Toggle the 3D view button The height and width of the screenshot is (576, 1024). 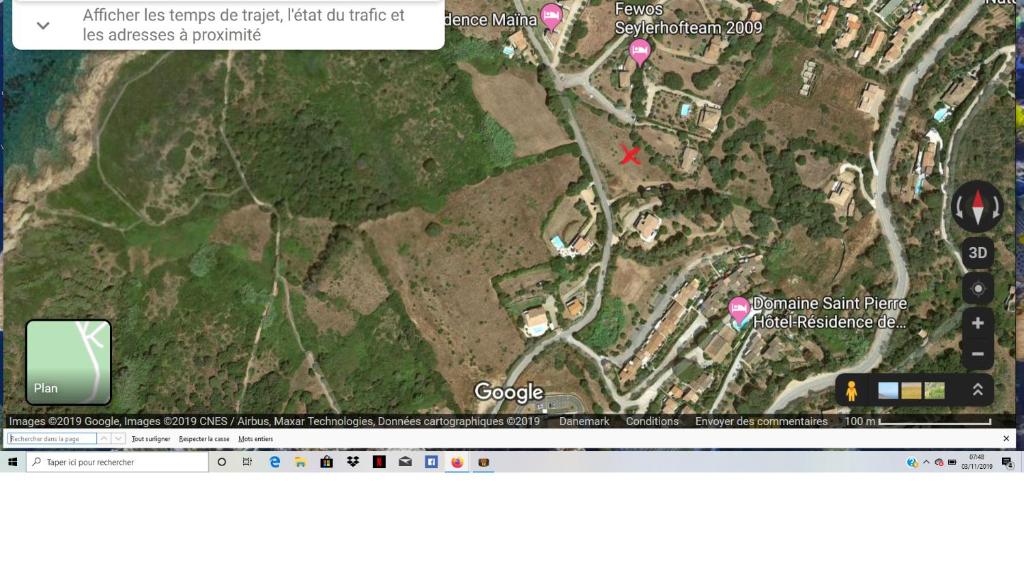[977, 253]
